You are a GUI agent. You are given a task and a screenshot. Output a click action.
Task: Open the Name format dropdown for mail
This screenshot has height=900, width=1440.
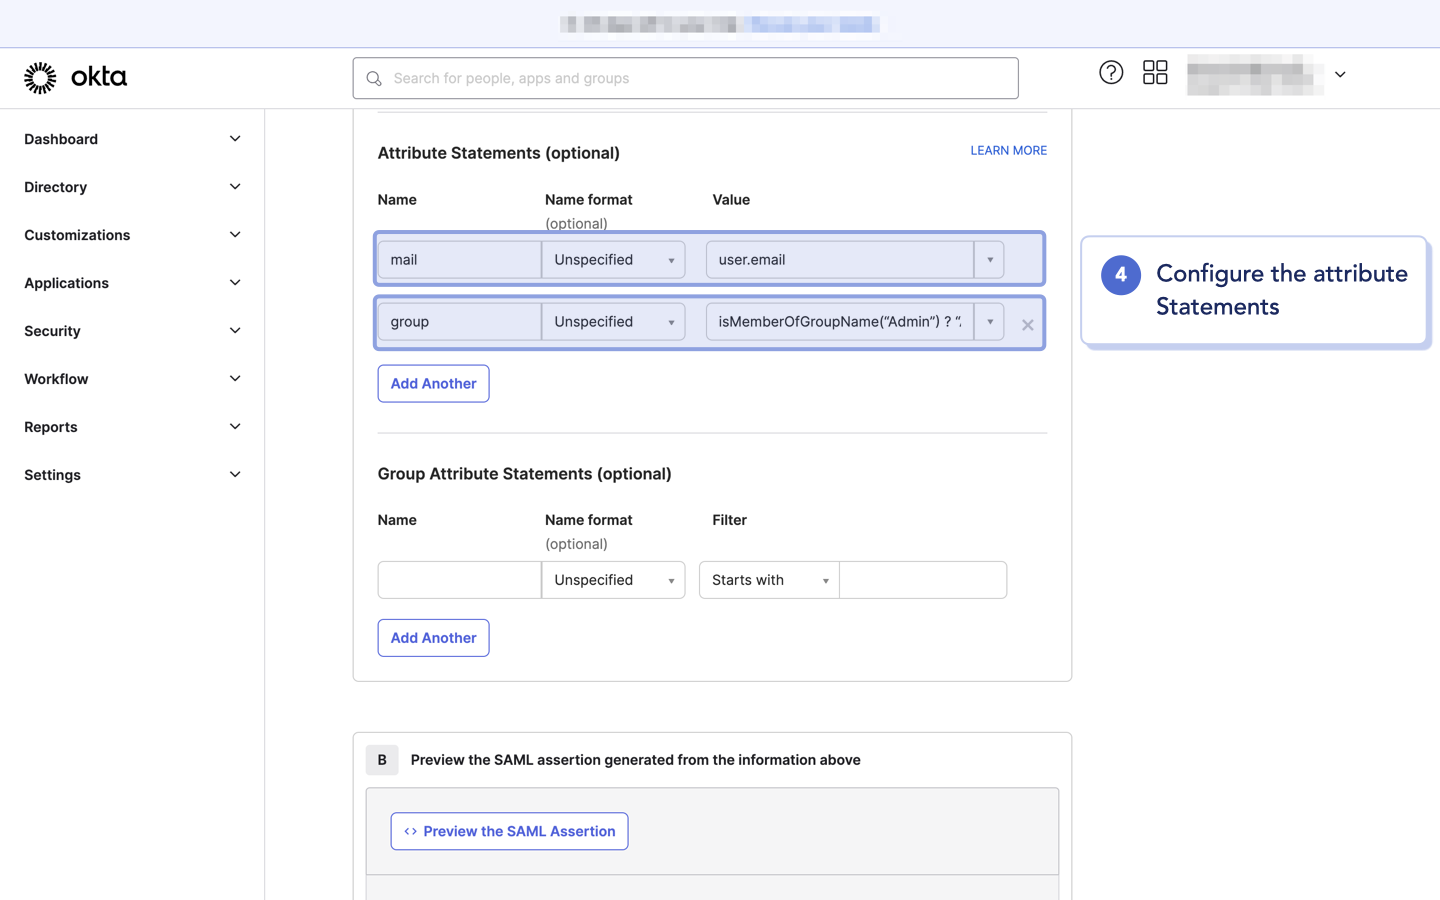point(670,259)
